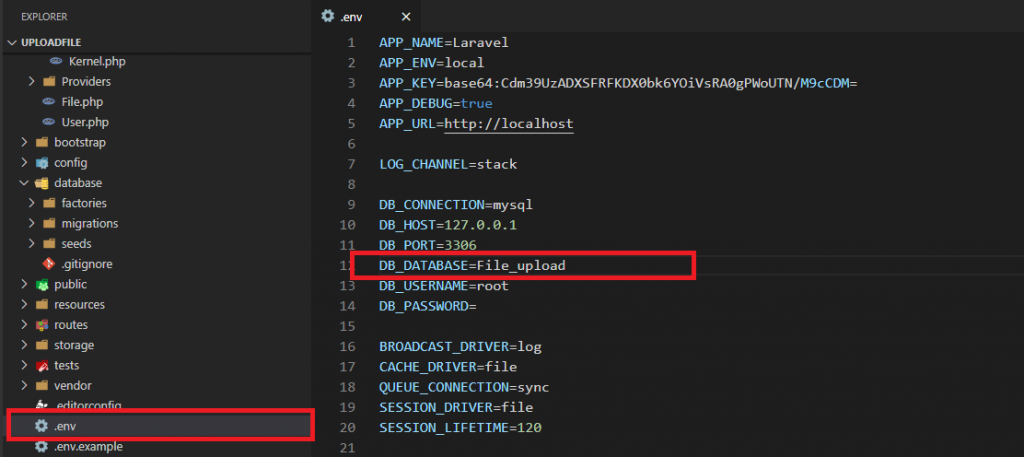Expand the Providers folder

coord(32,81)
